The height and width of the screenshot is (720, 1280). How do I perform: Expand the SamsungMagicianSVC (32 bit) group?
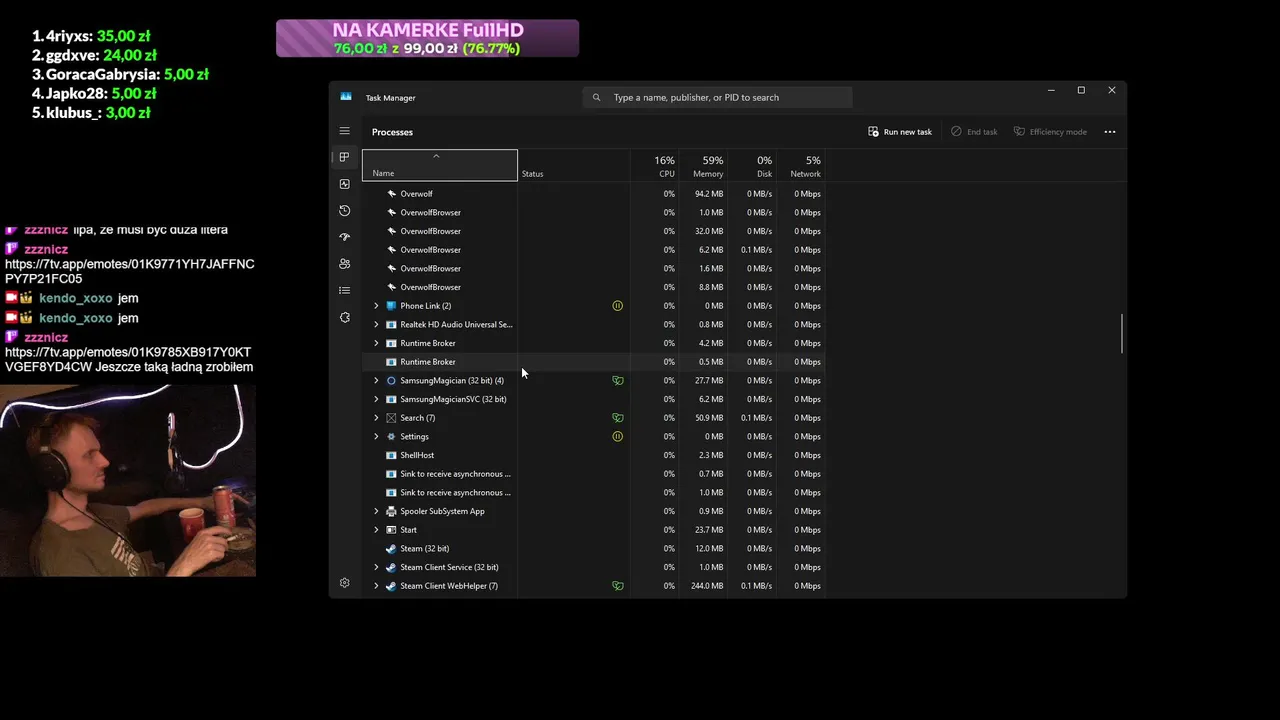(x=376, y=399)
